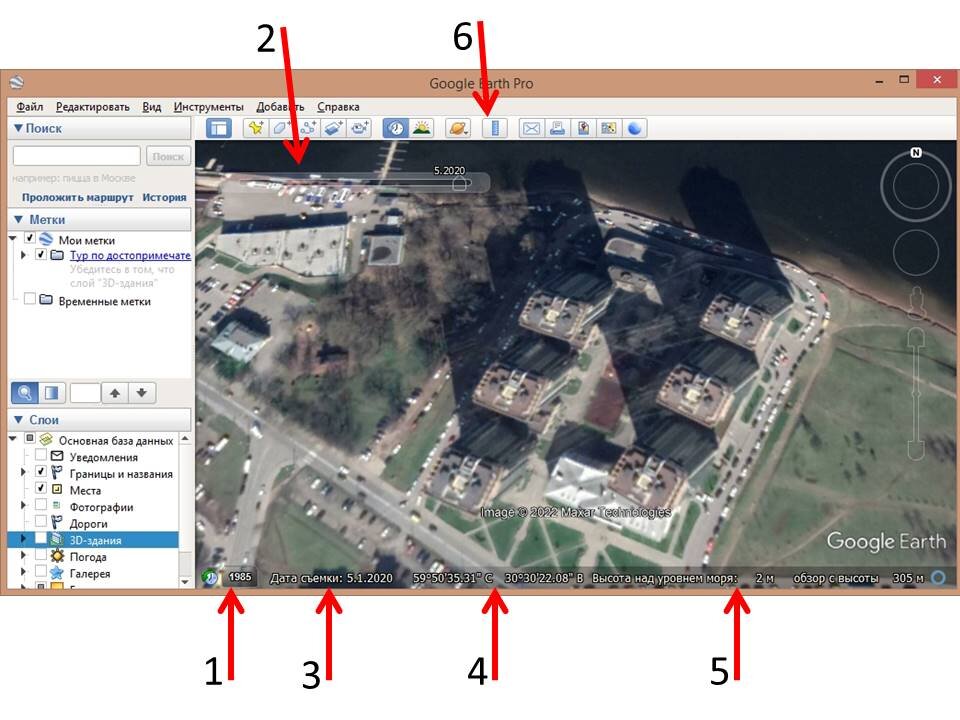Click the layers list scroll-up arrow
The height and width of the screenshot is (720, 960).
(x=185, y=439)
